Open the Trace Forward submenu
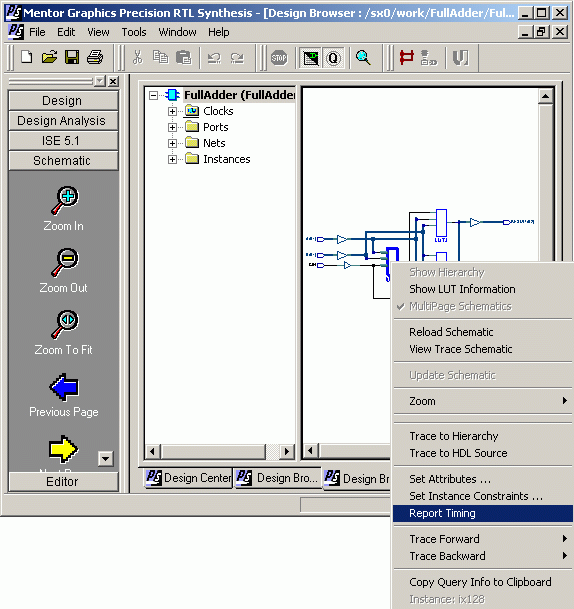Viewport: 574px width, 609px height. (483, 539)
